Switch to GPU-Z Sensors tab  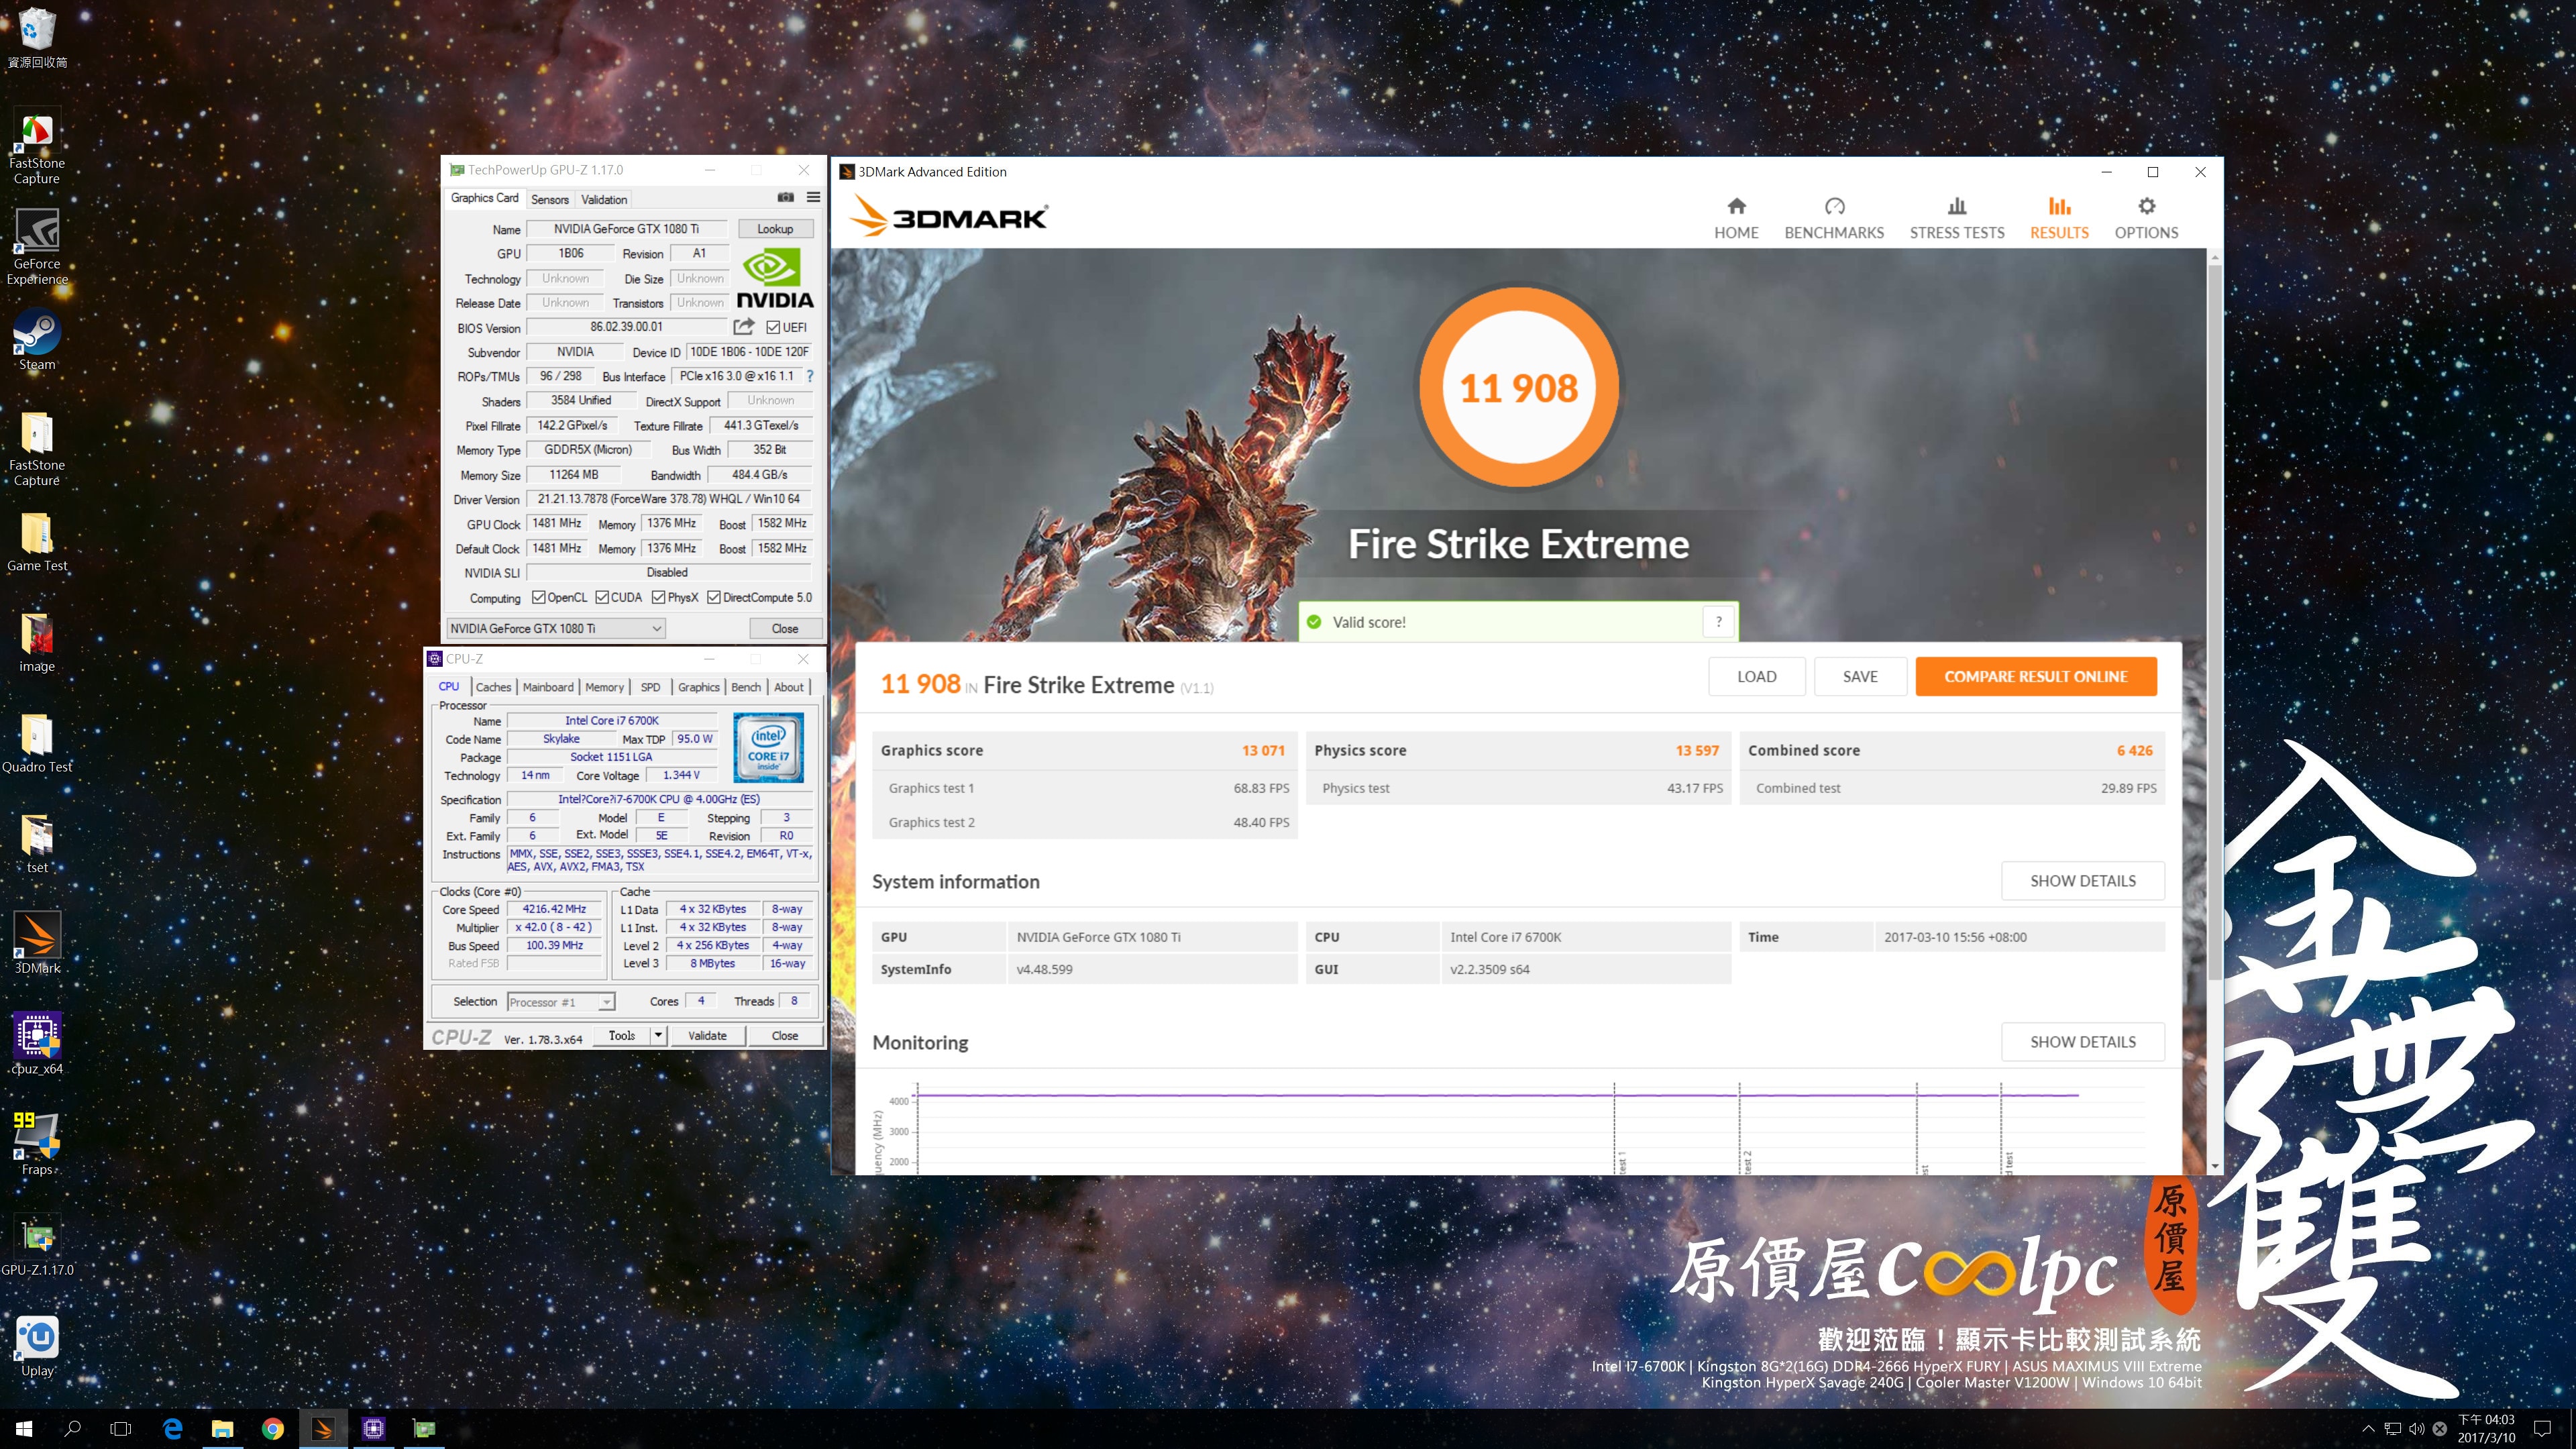tap(549, 199)
